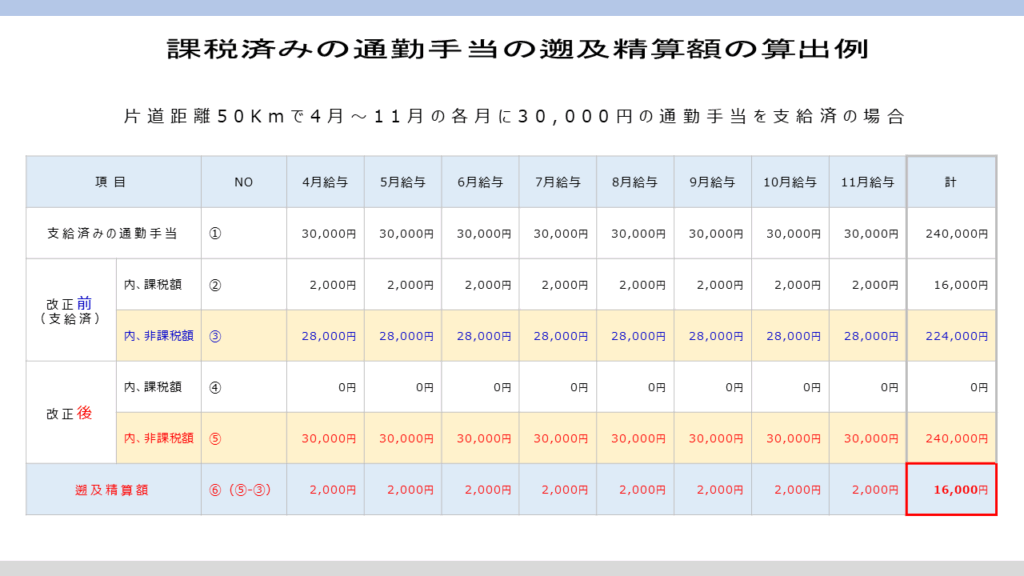The image size is (1024, 576).
Task: Click the 改正前（支給済） row group label
Action: (71, 310)
